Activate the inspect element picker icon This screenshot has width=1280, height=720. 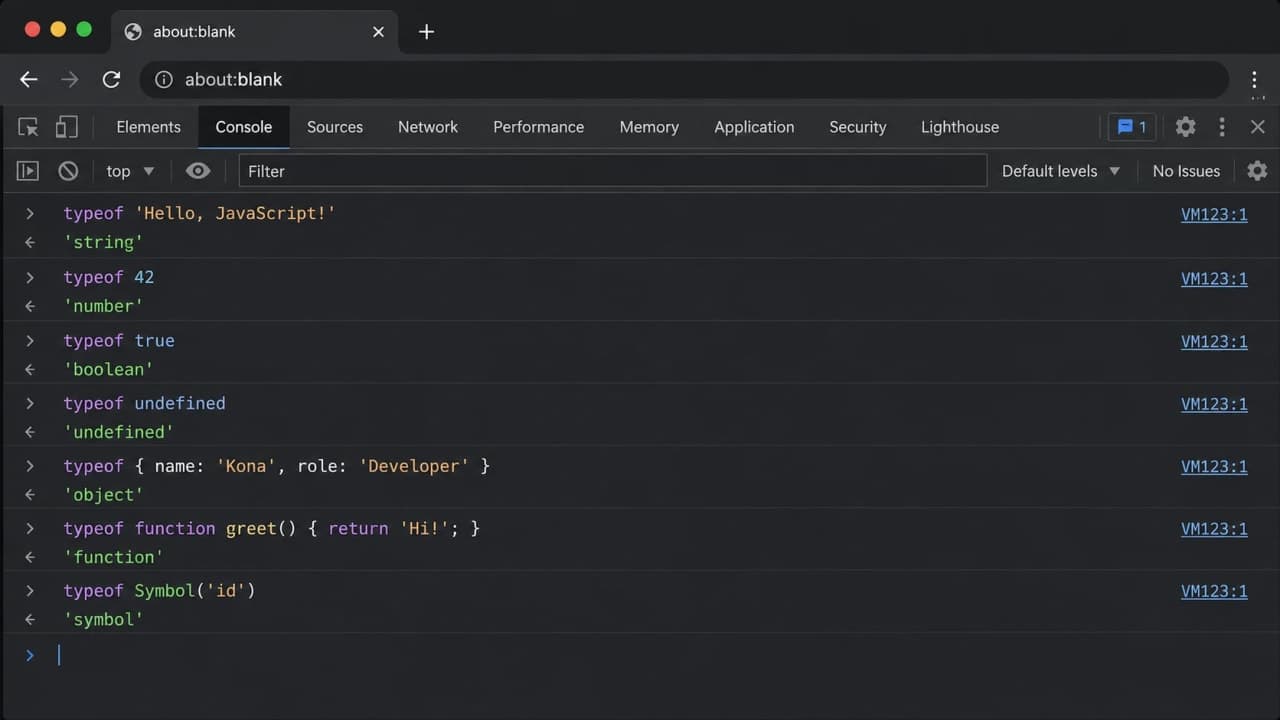28,127
